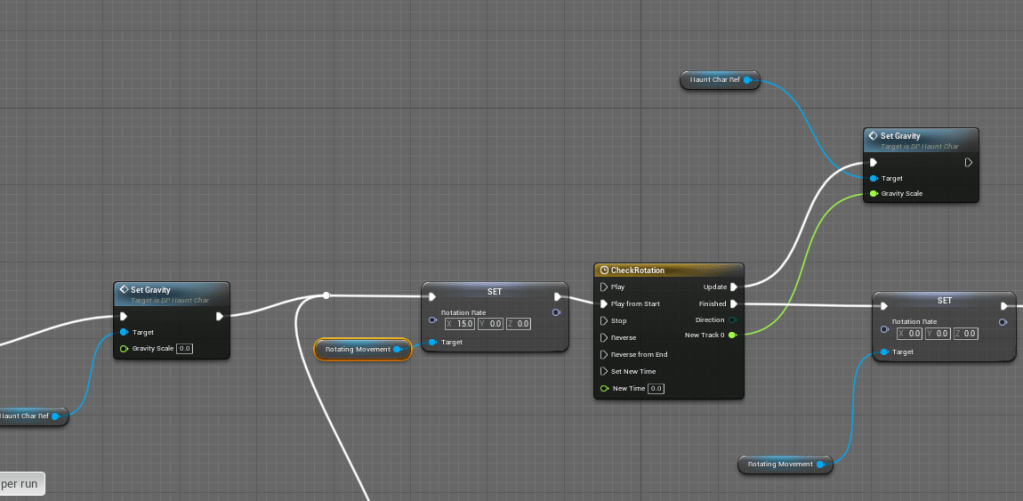This screenshot has width=1023, height=501.
Task: Click the reroute dot on the white exec wire
Action: tap(326, 295)
